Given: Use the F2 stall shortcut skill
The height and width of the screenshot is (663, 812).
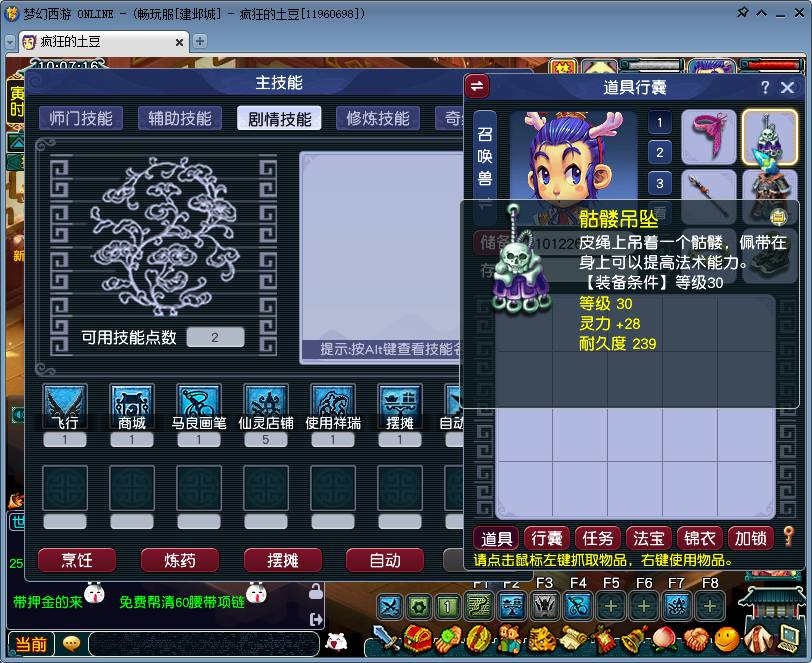Looking at the screenshot, I should (512, 606).
